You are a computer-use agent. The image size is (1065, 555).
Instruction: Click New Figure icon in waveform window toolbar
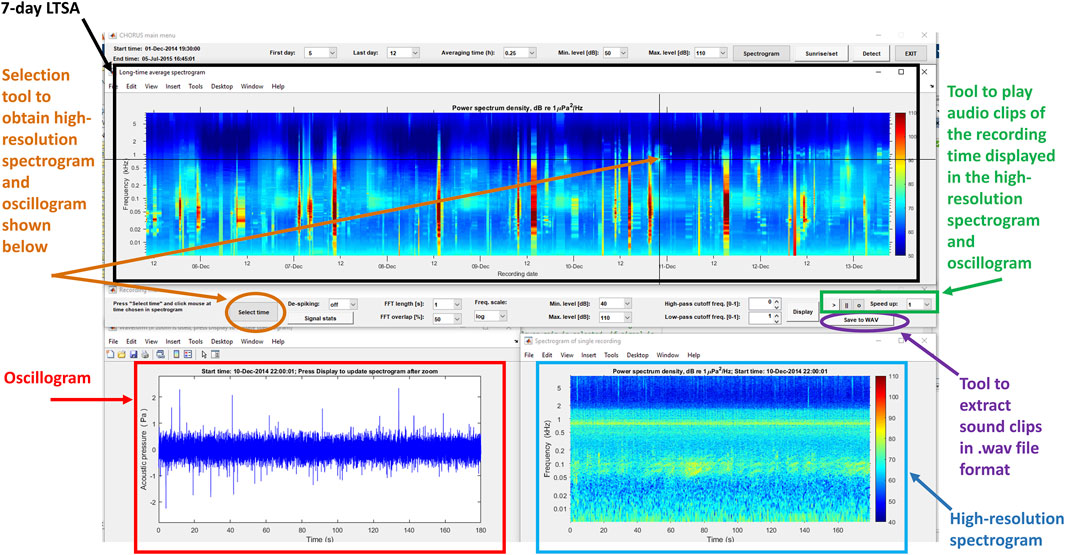111,354
